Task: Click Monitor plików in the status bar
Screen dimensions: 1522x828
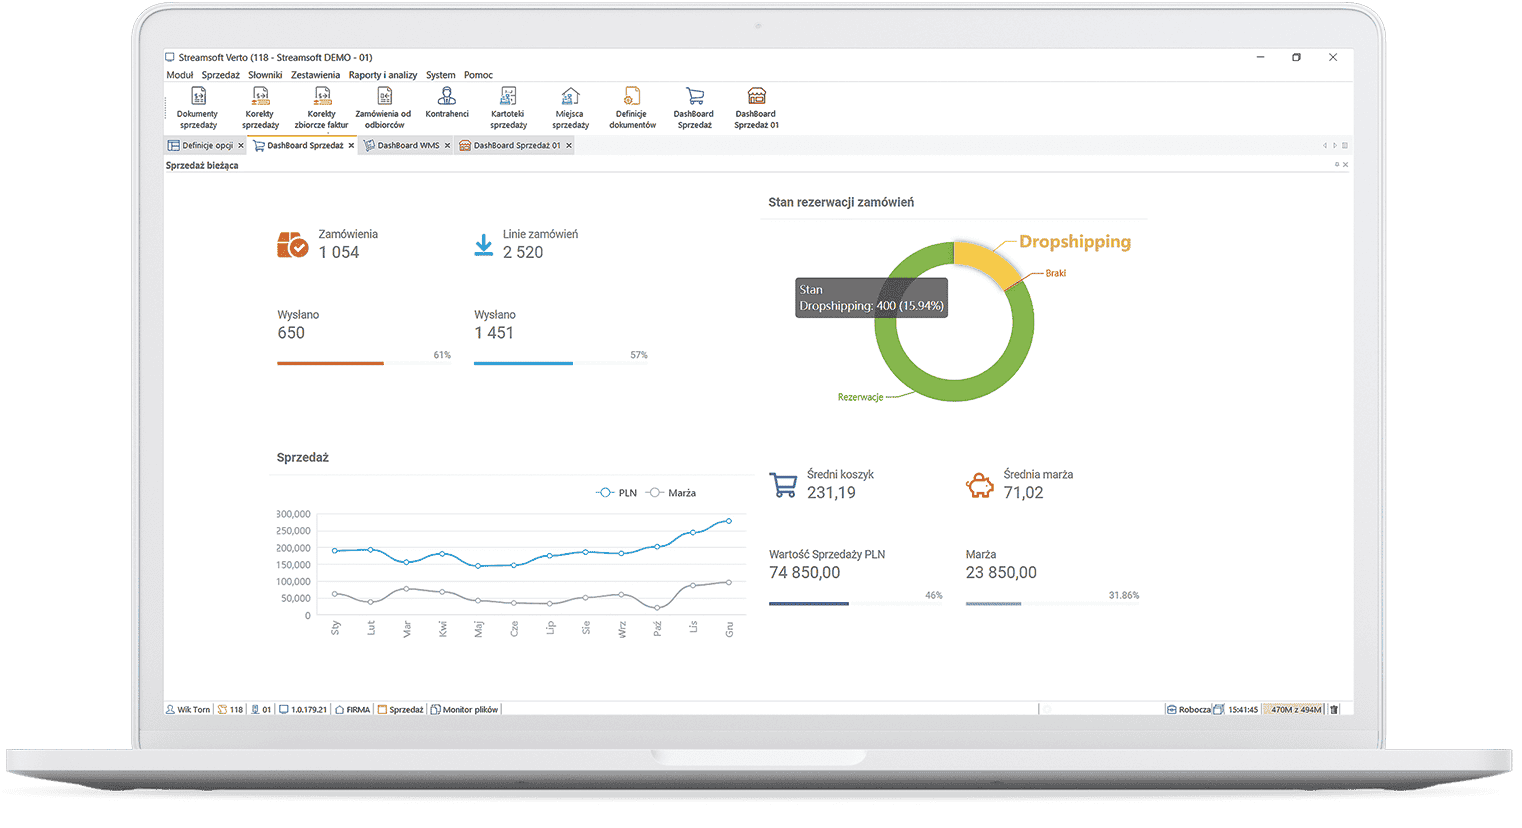Action: click(465, 710)
